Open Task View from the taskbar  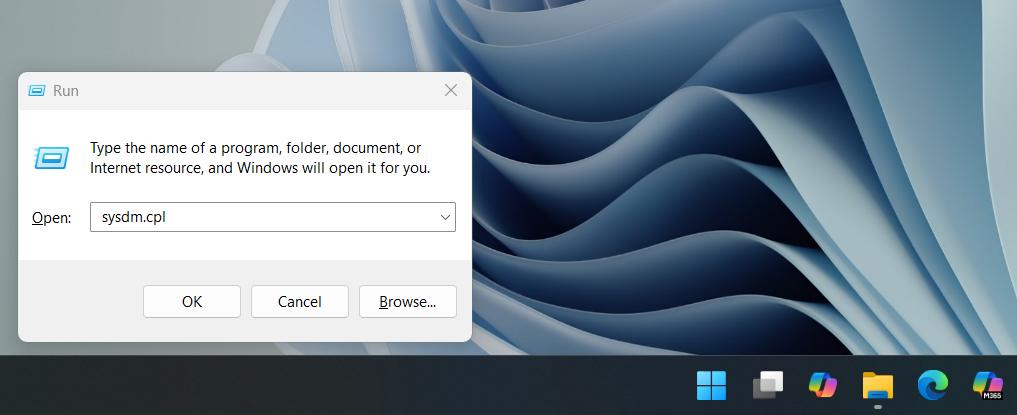pyautogui.click(x=767, y=386)
